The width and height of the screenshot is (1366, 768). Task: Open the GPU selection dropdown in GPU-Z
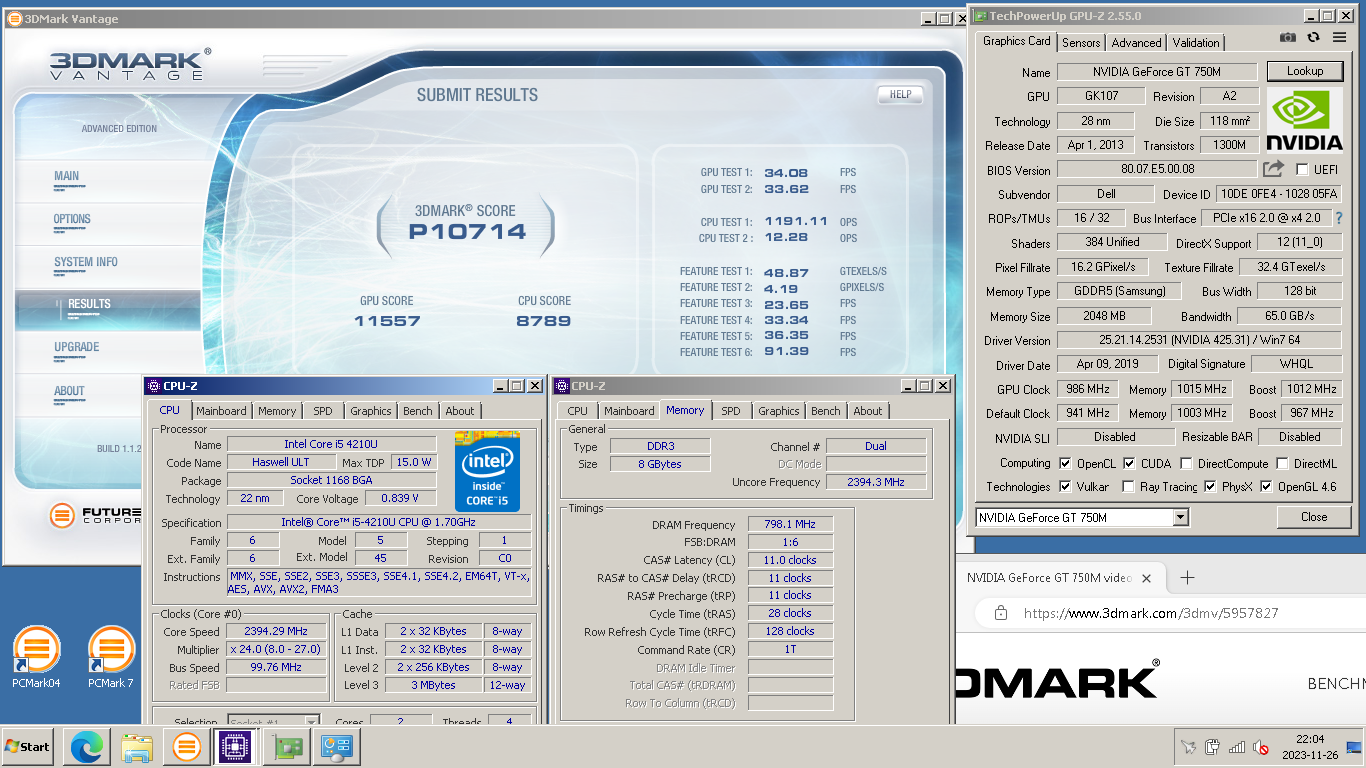[1181, 517]
